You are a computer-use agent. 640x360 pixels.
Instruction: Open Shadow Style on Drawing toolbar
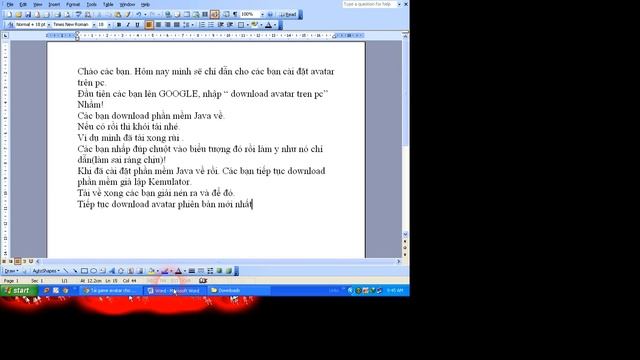pos(220,271)
